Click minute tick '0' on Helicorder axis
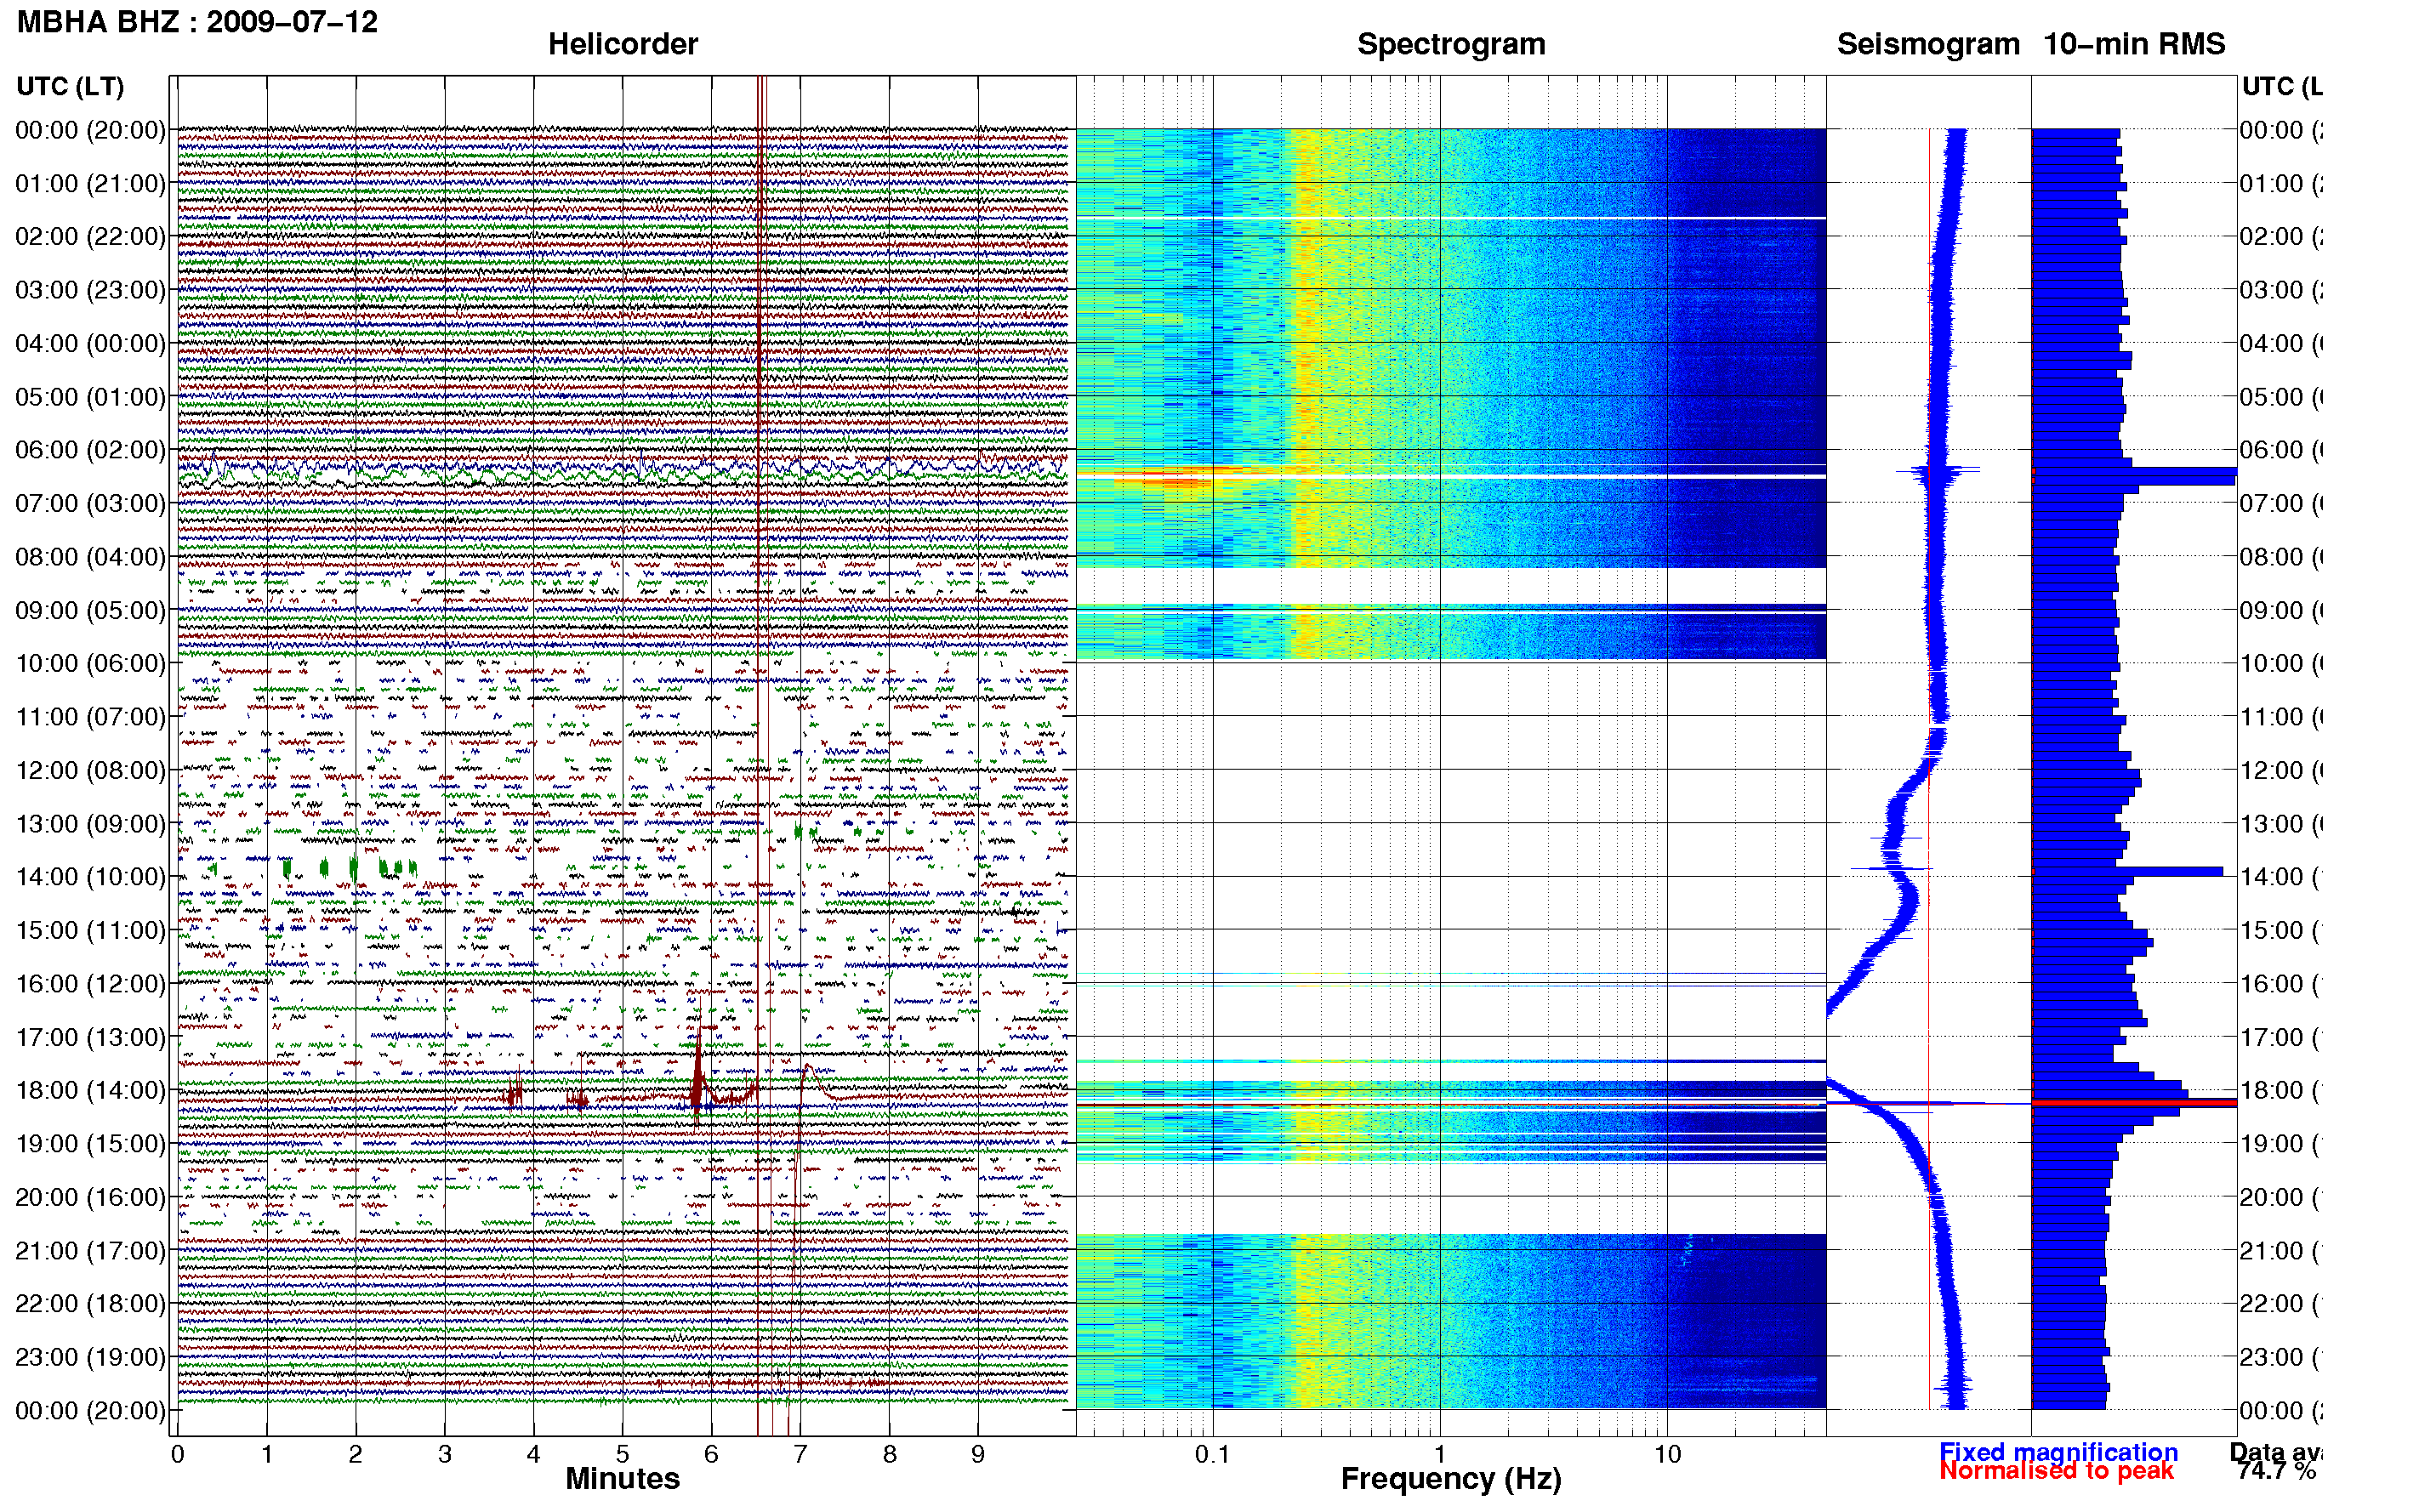This screenshot has width=2419, height=1512. (x=178, y=1455)
